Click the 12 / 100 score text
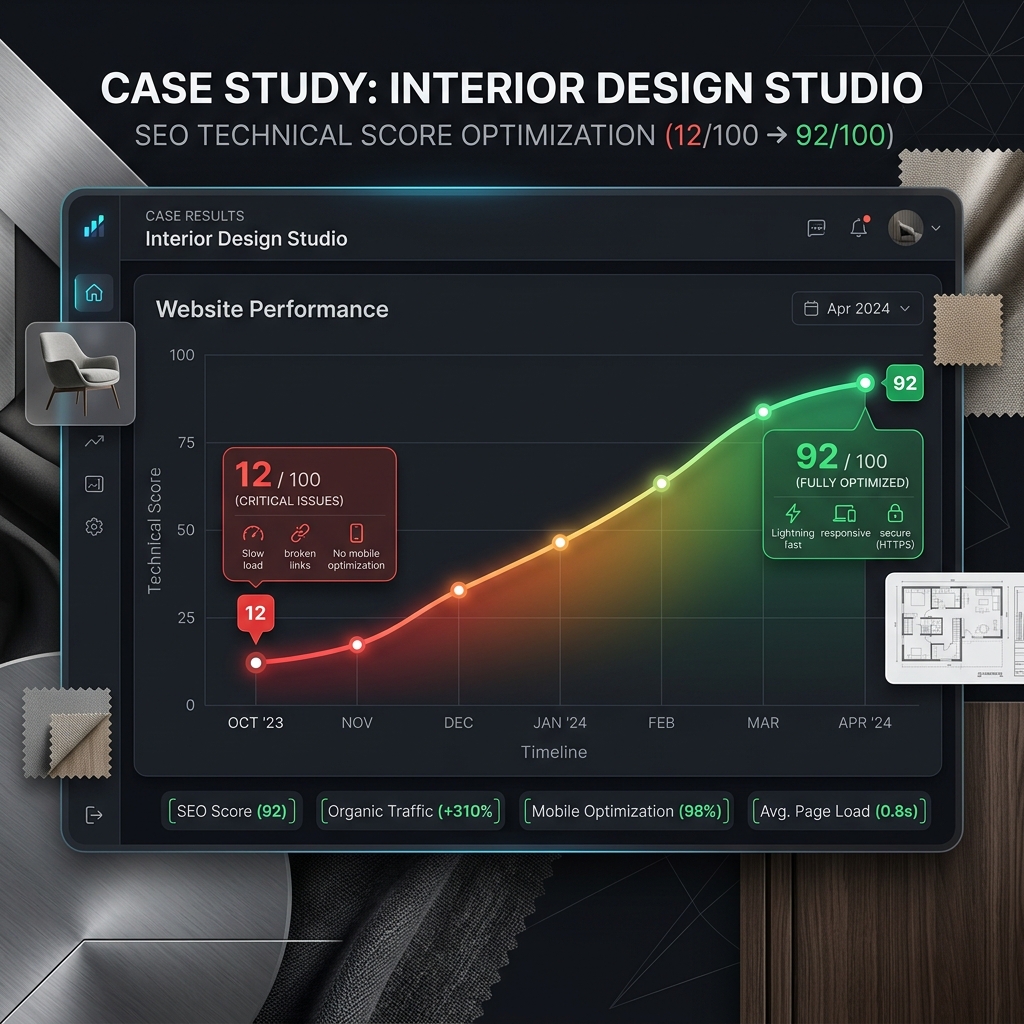Image resolution: width=1024 pixels, height=1024 pixels. click(278, 475)
